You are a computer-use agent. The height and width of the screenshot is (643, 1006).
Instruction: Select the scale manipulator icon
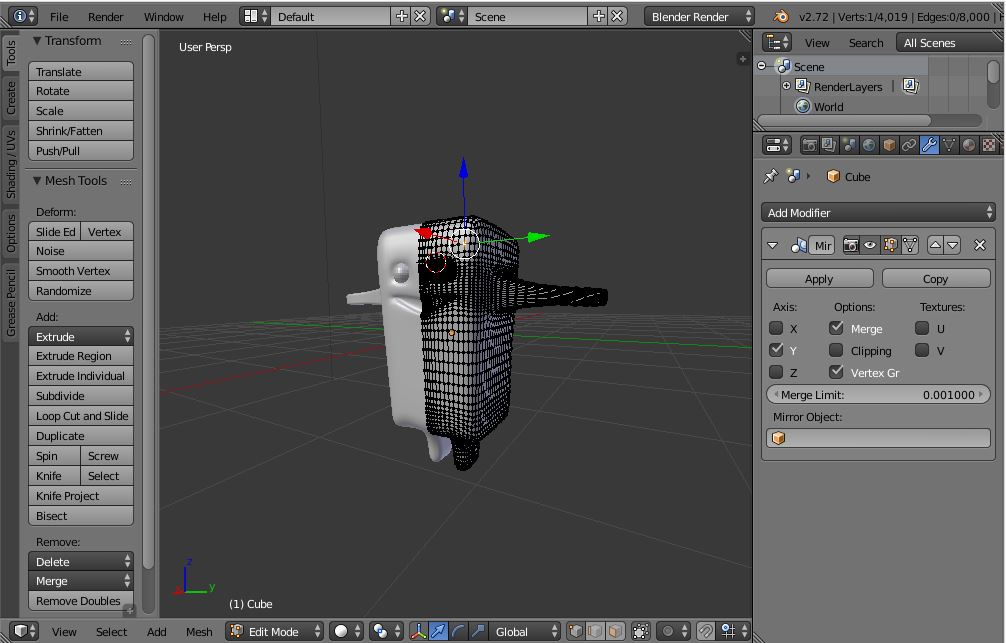(x=478, y=631)
